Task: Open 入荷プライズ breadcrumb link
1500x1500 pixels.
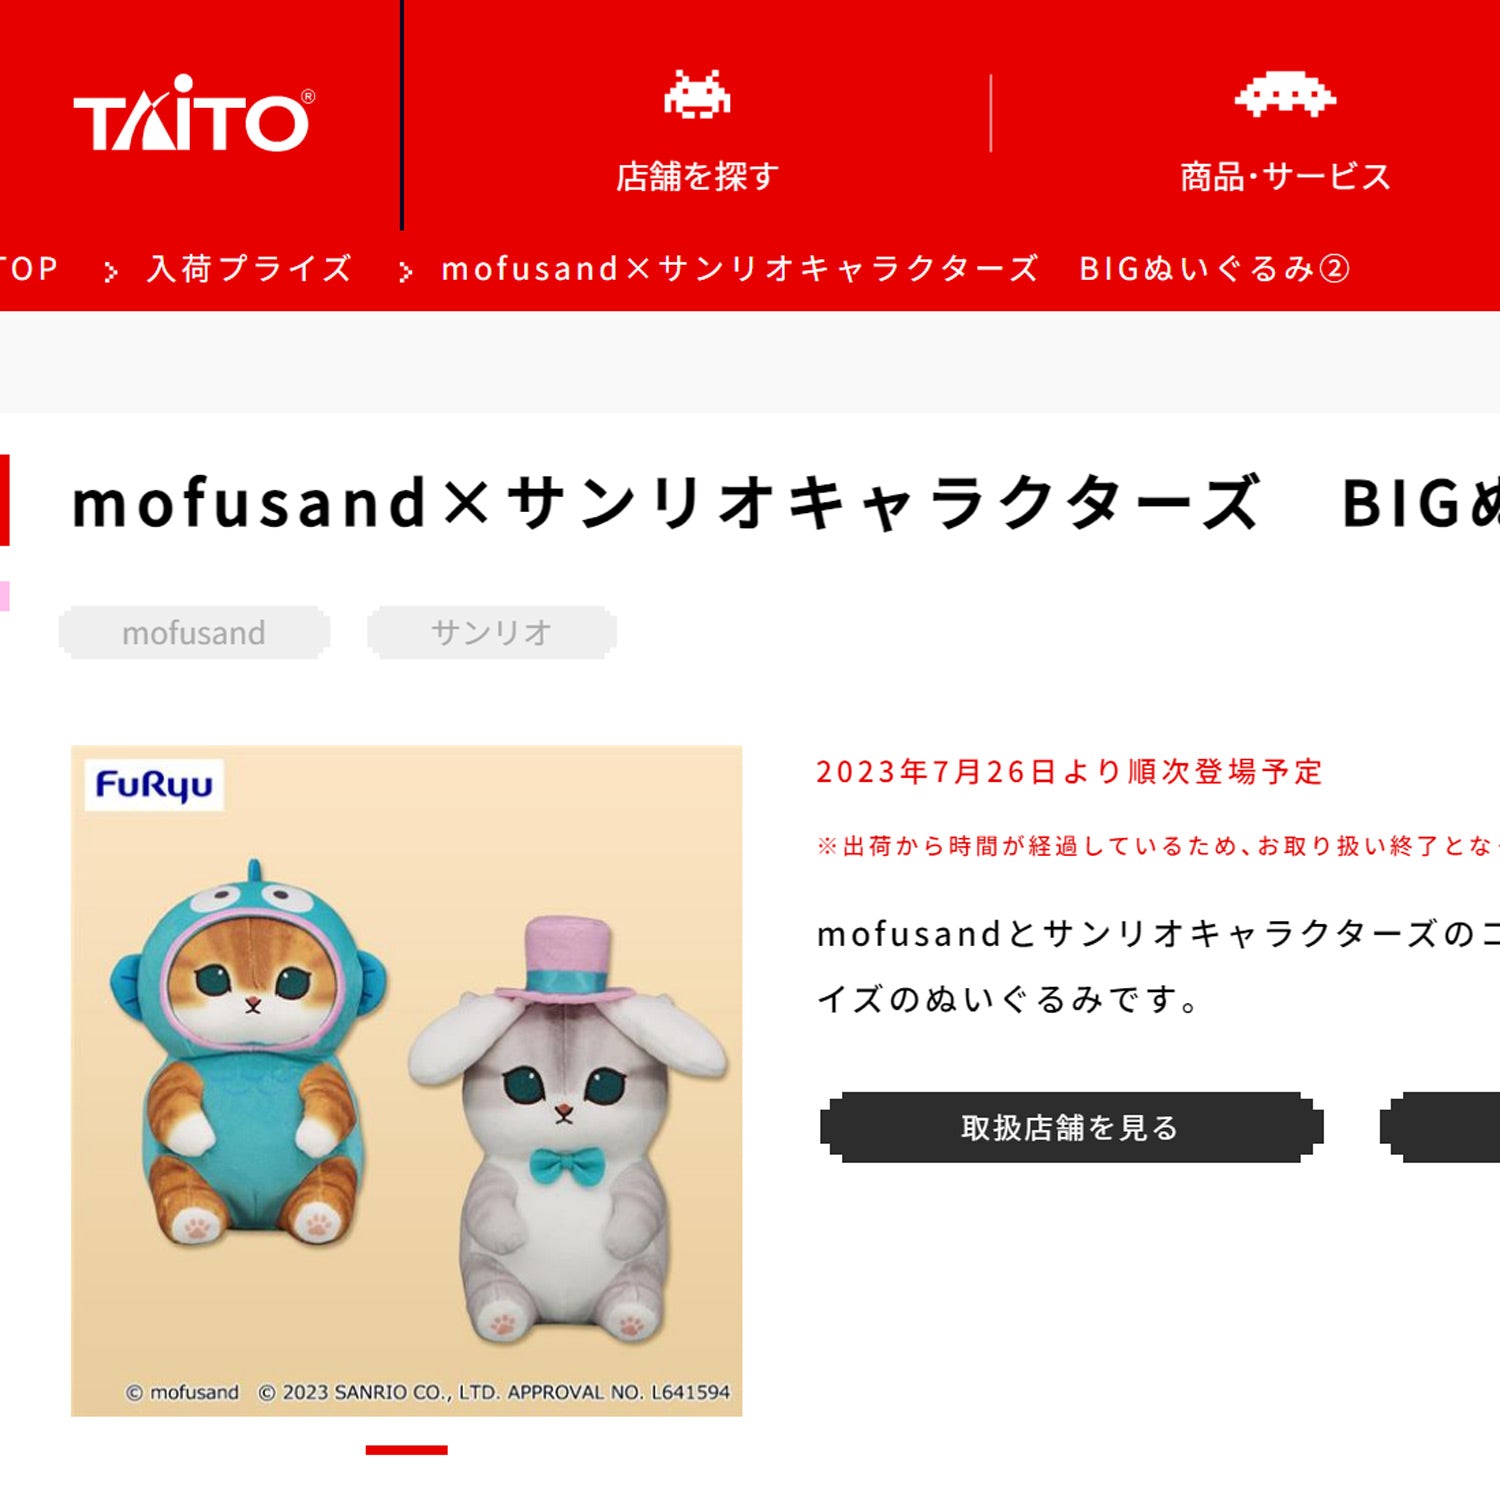Action: 250,268
